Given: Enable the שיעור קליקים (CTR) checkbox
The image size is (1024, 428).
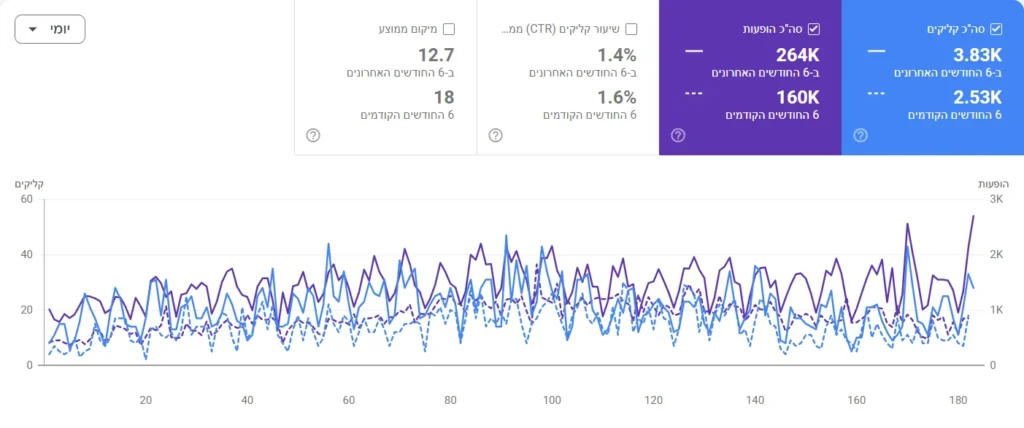Looking at the screenshot, I should pyautogui.click(x=631, y=29).
